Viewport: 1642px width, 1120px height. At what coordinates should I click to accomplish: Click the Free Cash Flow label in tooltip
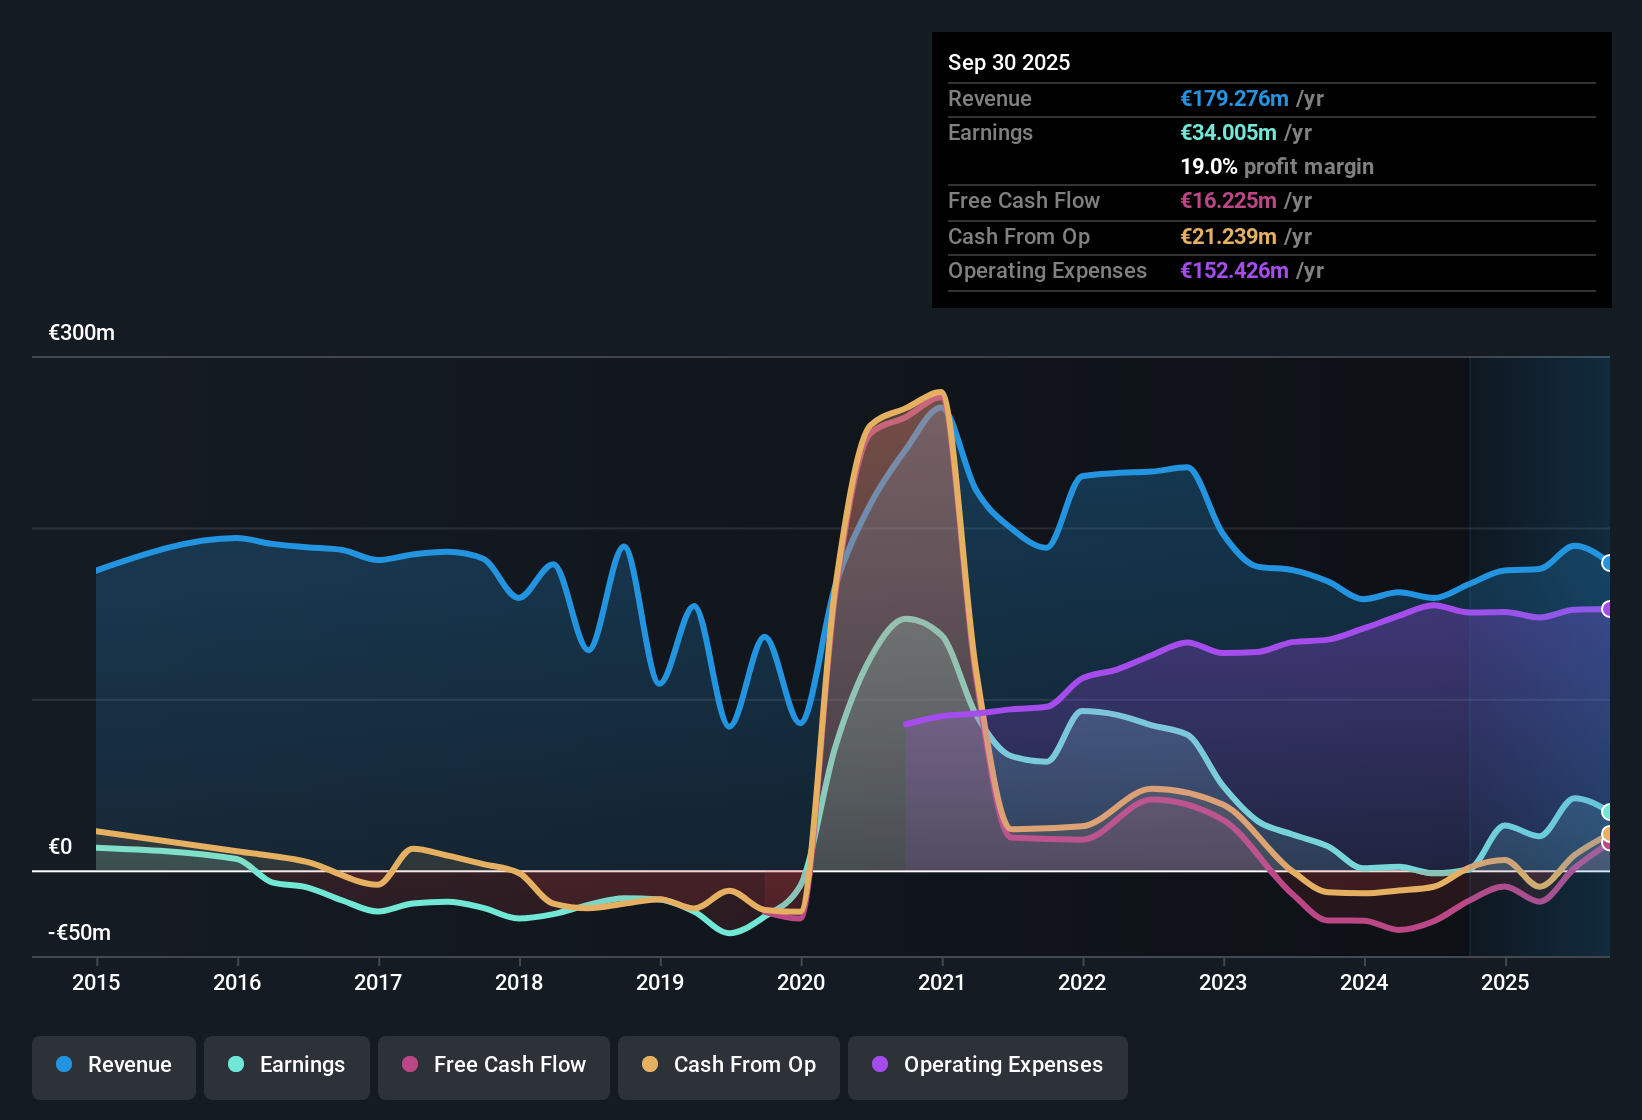[x=1024, y=200]
